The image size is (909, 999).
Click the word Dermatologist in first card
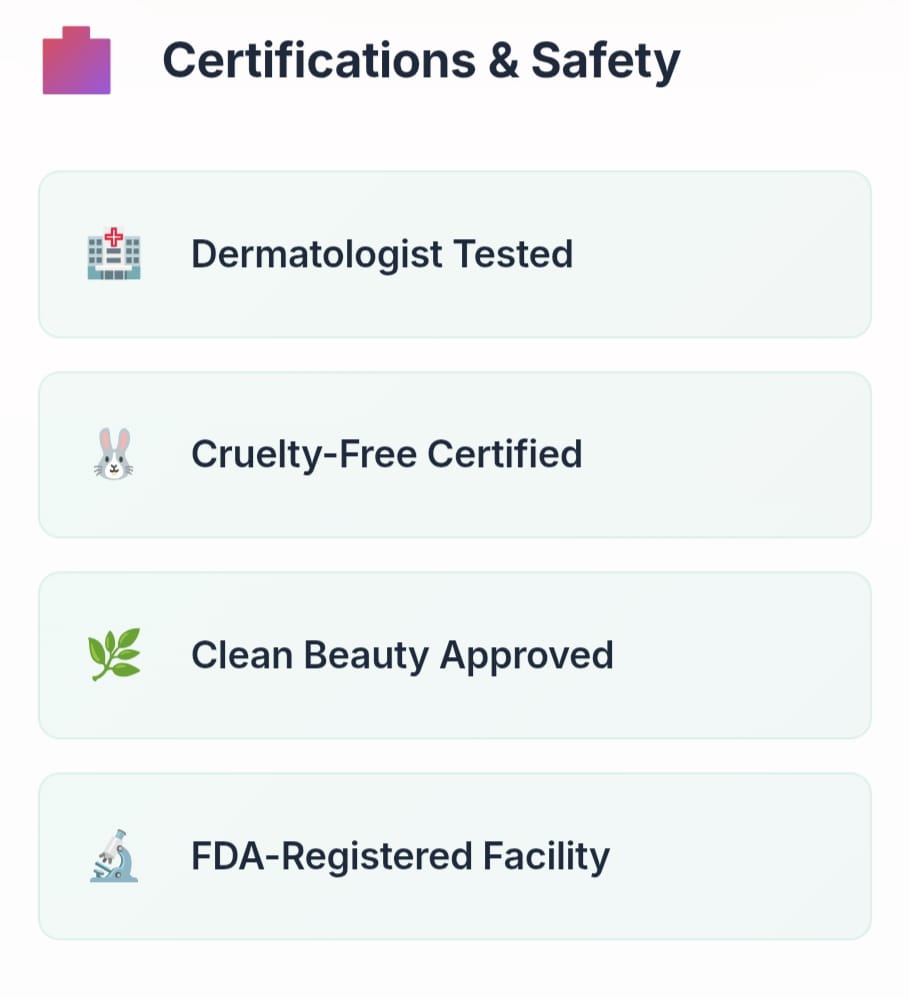(316, 254)
